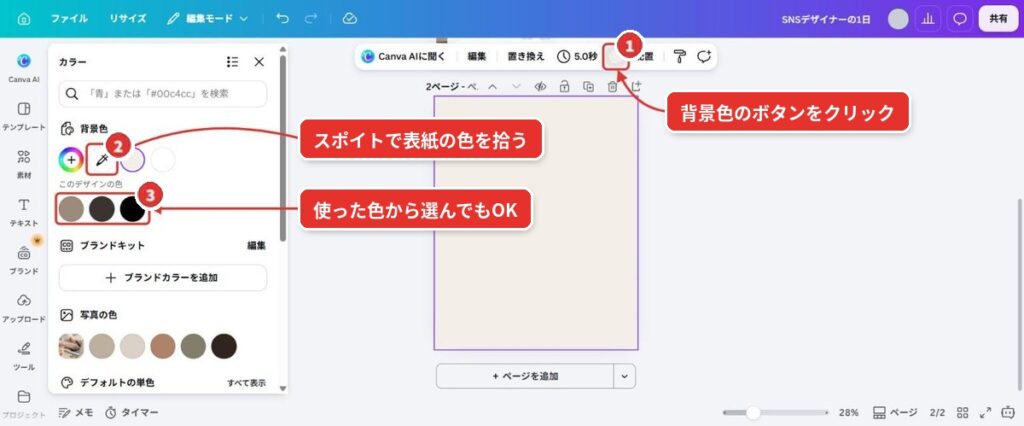This screenshot has height=426, width=1024.
Task: Open the アップロード sidebar tab
Action: click(24, 308)
